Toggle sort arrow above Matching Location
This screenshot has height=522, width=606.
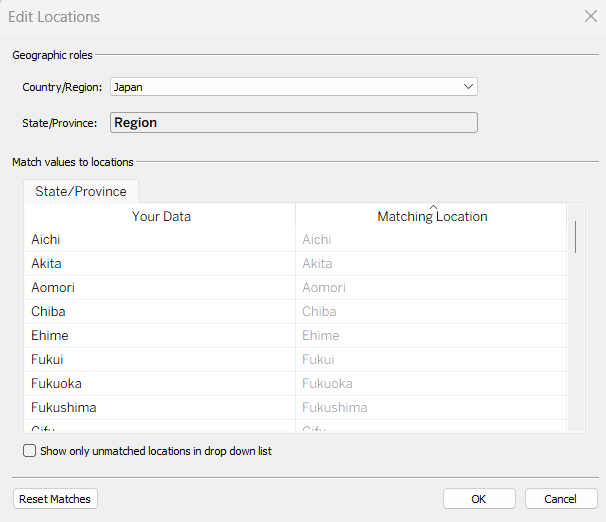(x=433, y=207)
